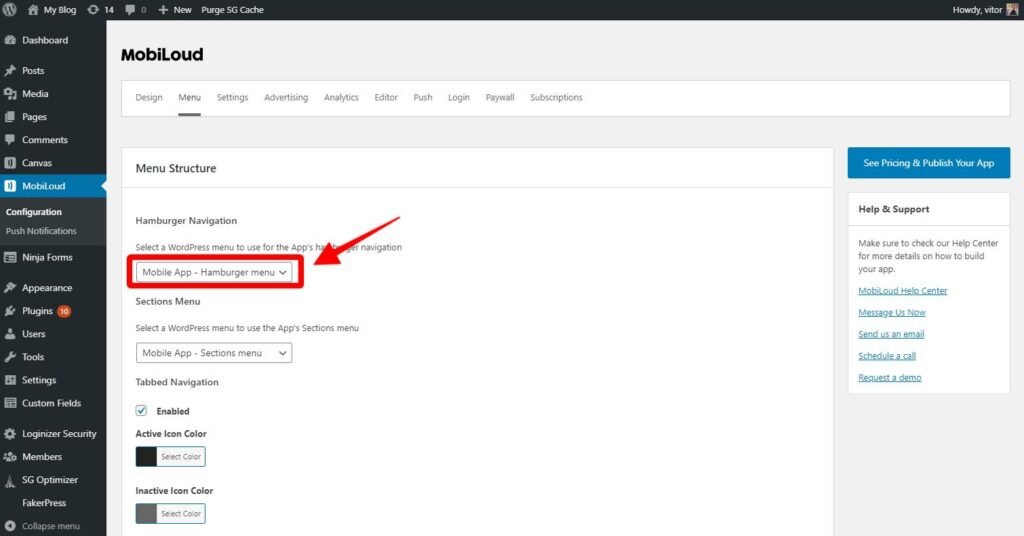Click the Tools wrench icon
This screenshot has height=536, width=1024.
(10, 357)
